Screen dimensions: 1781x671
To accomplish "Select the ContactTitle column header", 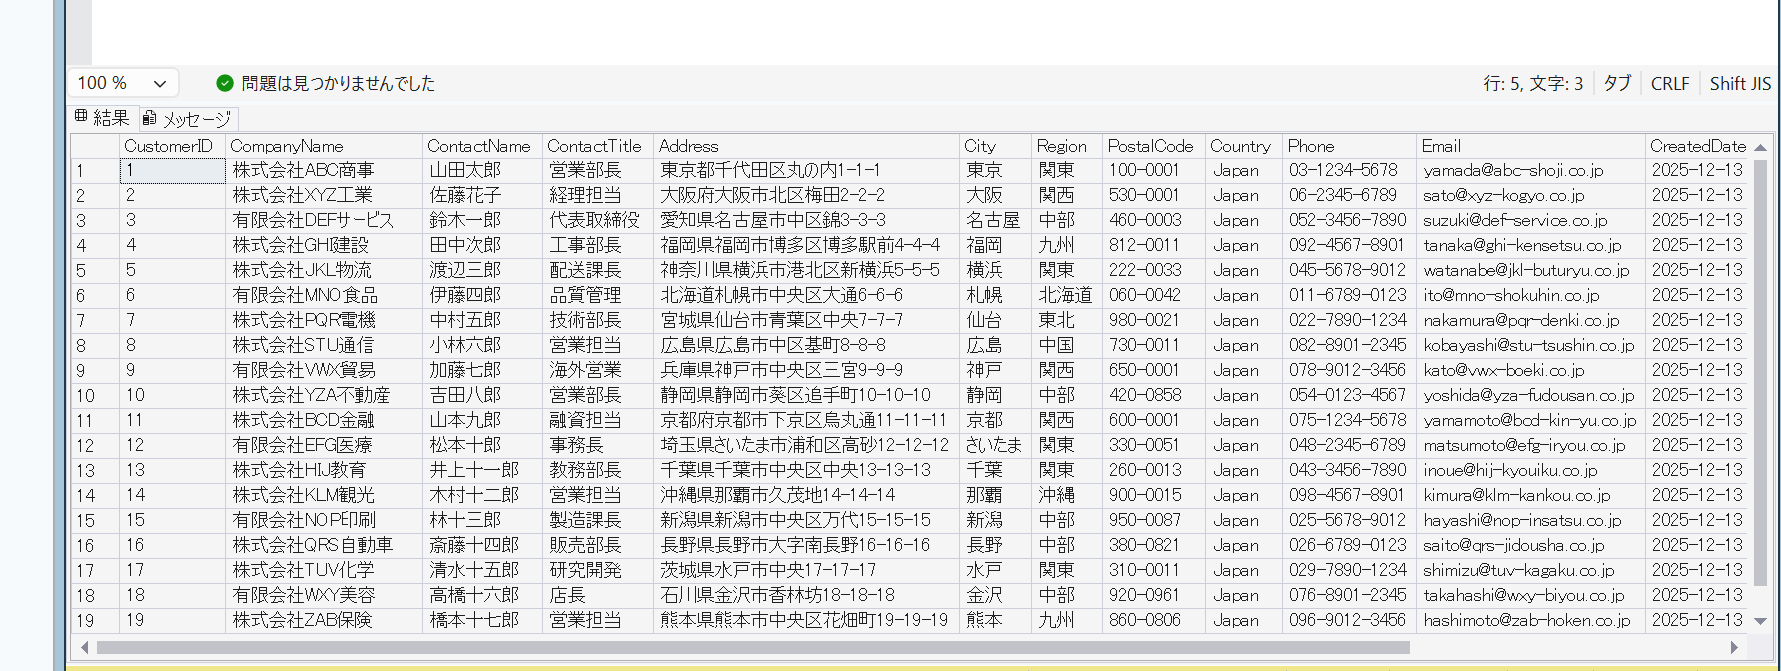I will tap(598, 146).
